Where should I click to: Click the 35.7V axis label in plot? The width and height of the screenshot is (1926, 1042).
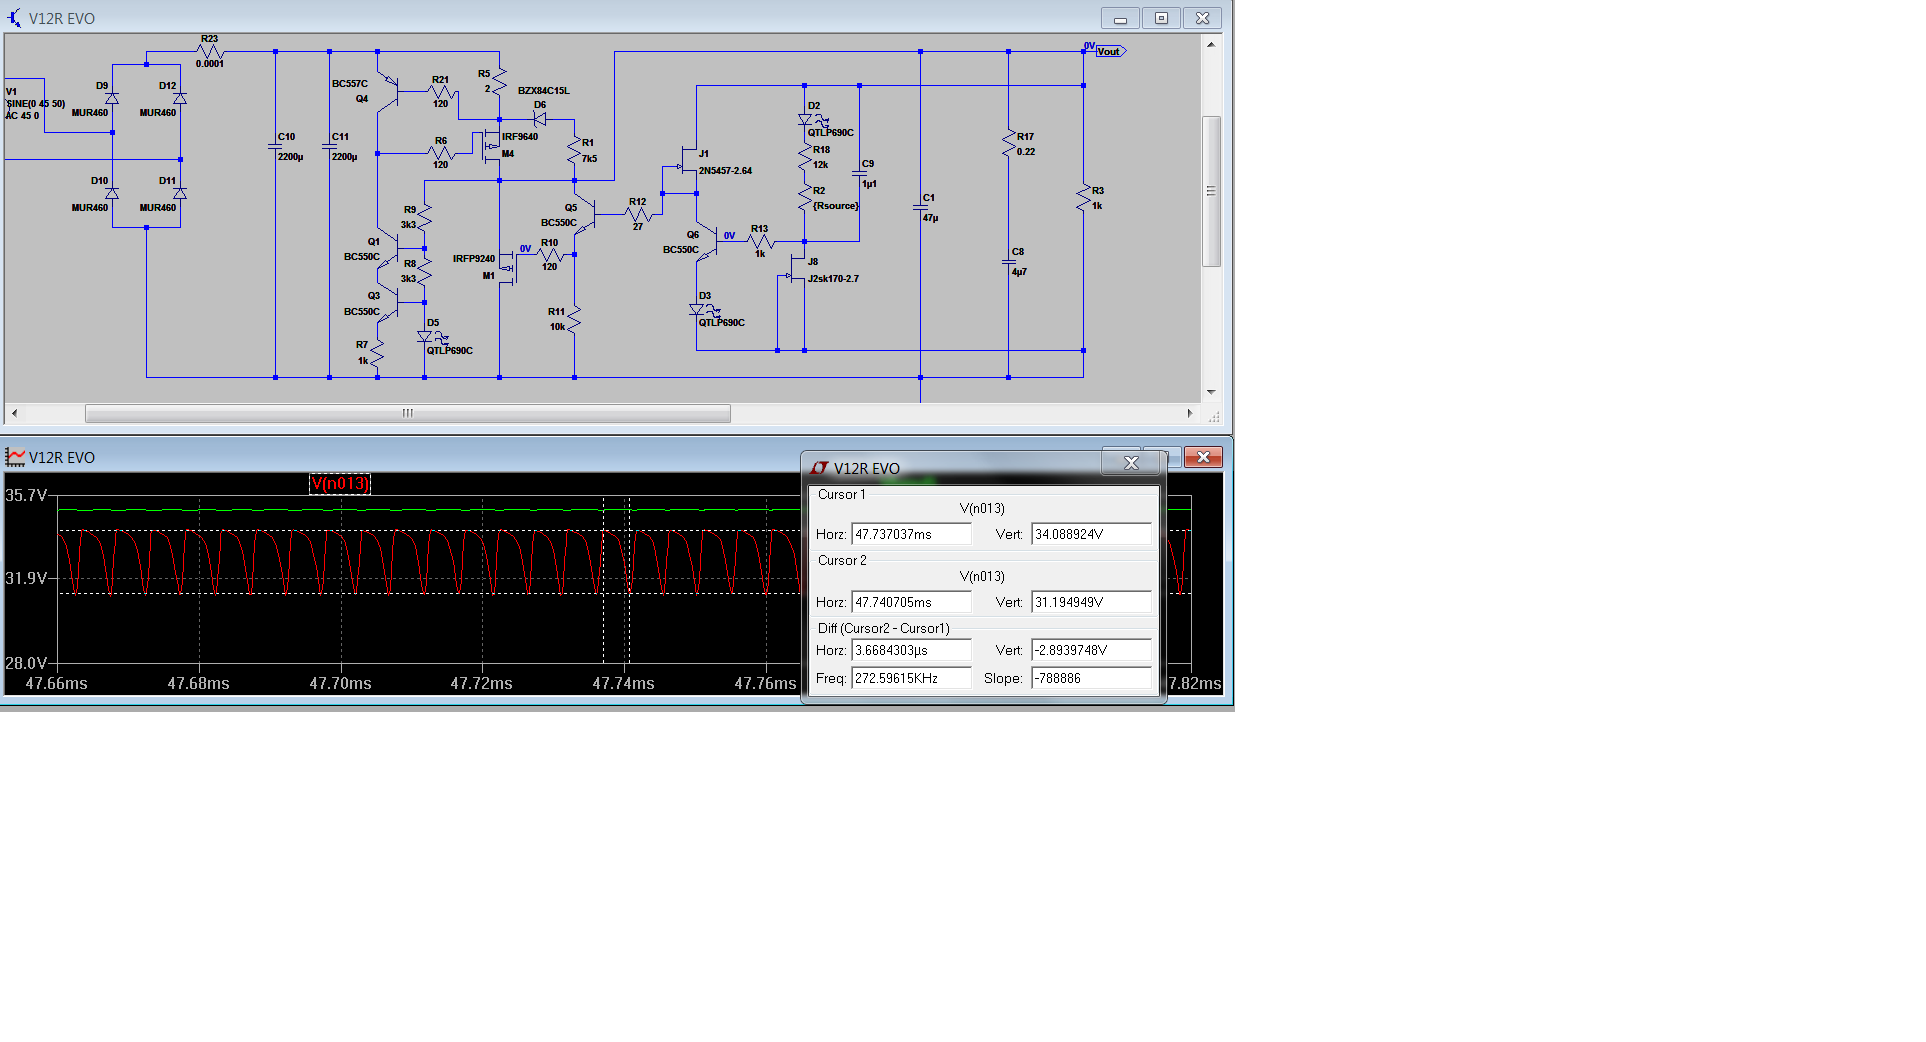point(26,495)
